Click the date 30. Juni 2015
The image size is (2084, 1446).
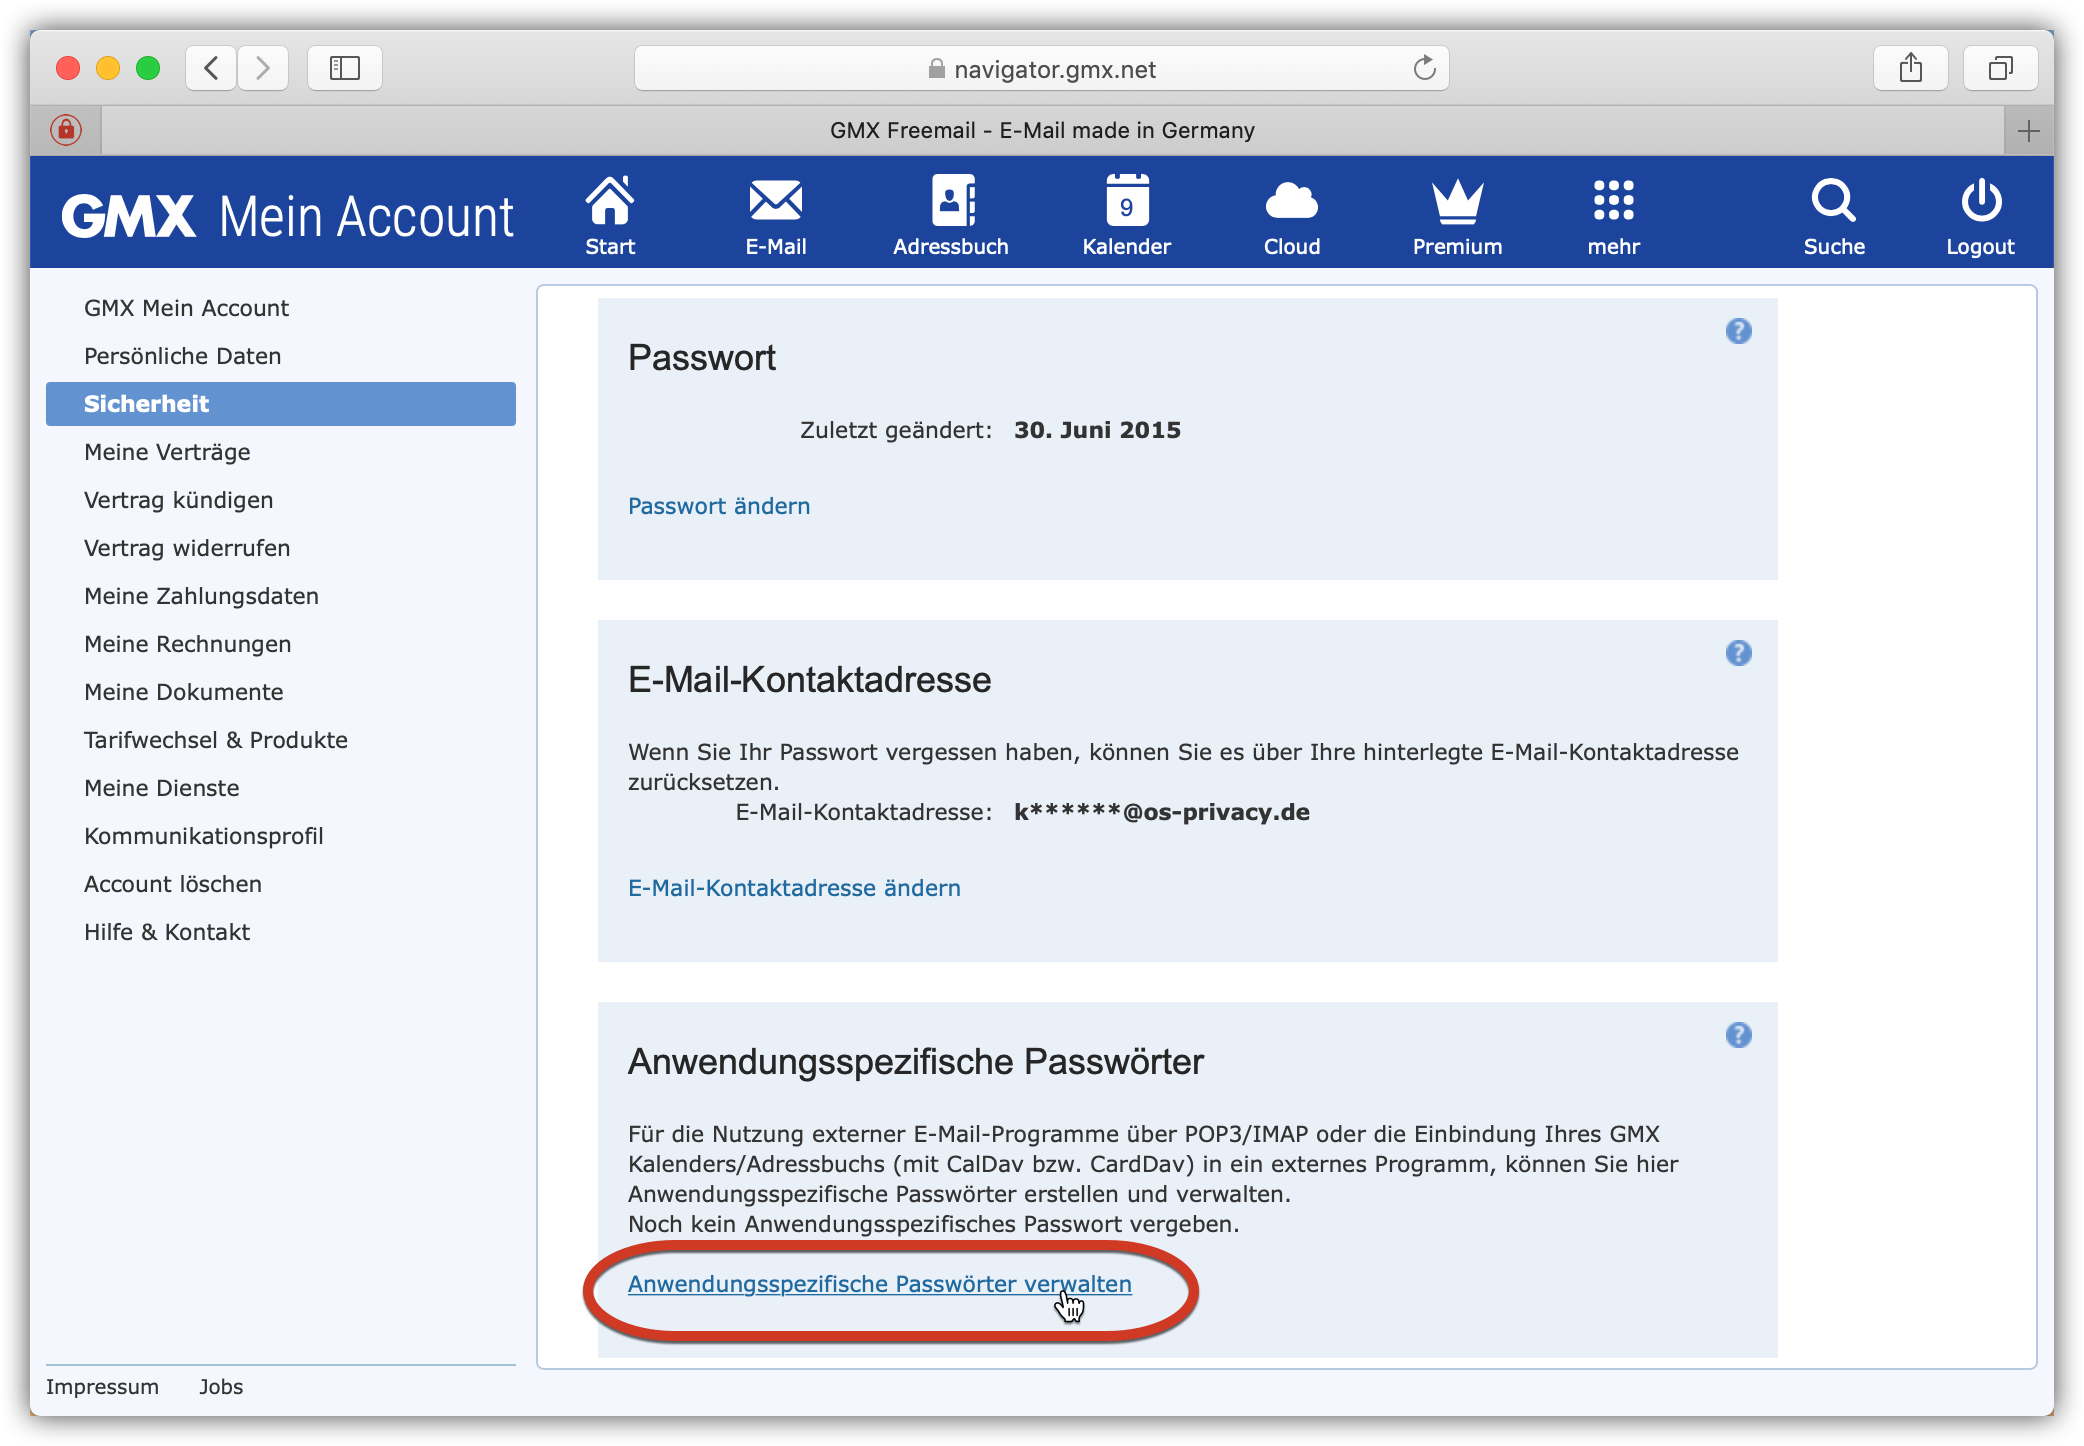[1097, 430]
